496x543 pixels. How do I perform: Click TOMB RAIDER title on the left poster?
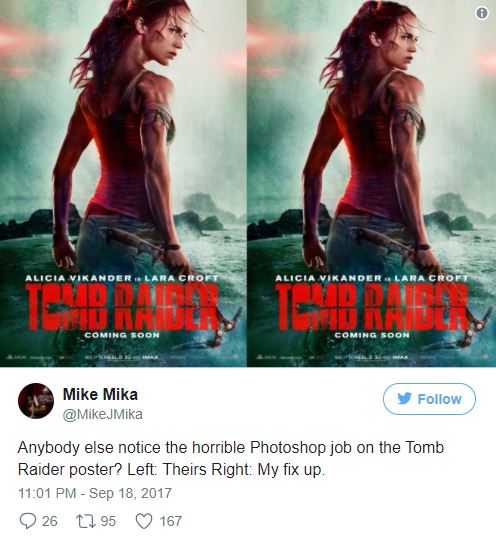coord(122,306)
